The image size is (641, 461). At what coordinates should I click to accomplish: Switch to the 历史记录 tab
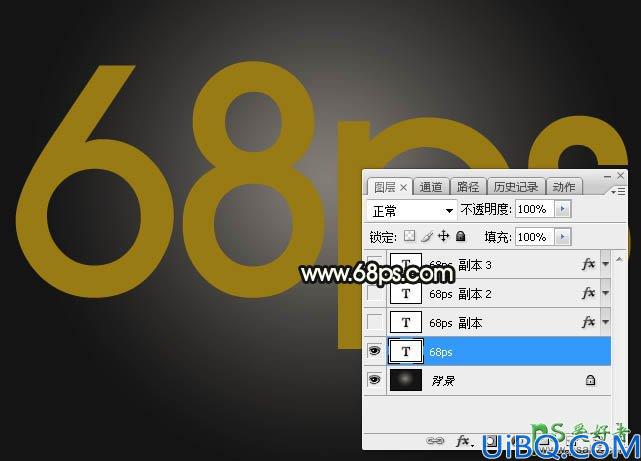pos(516,187)
